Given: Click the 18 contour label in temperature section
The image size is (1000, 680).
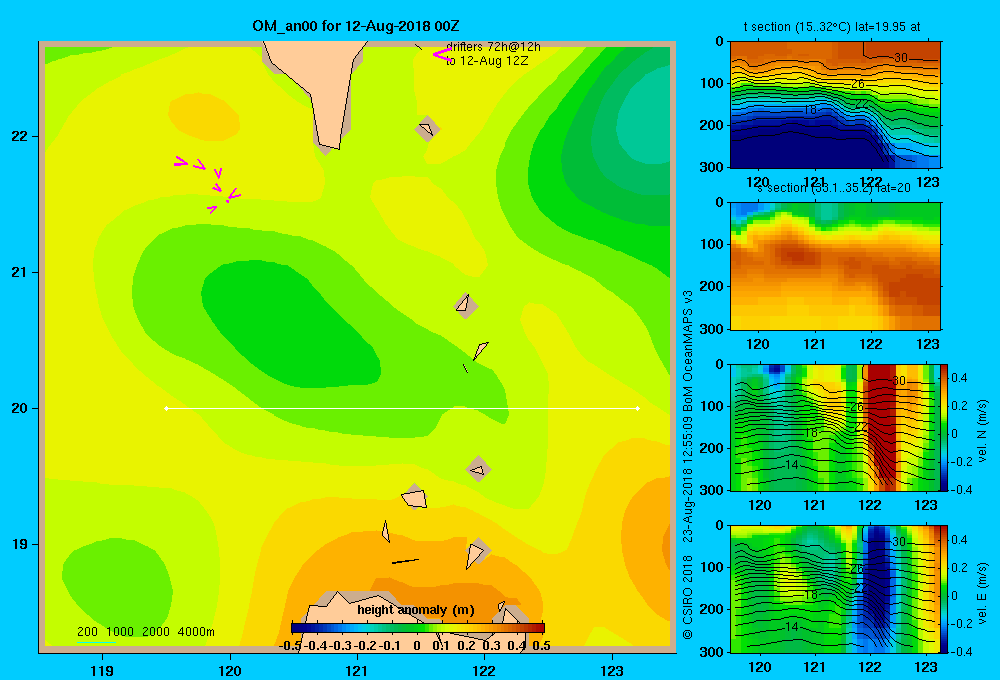Looking at the screenshot, I should coord(809,110).
